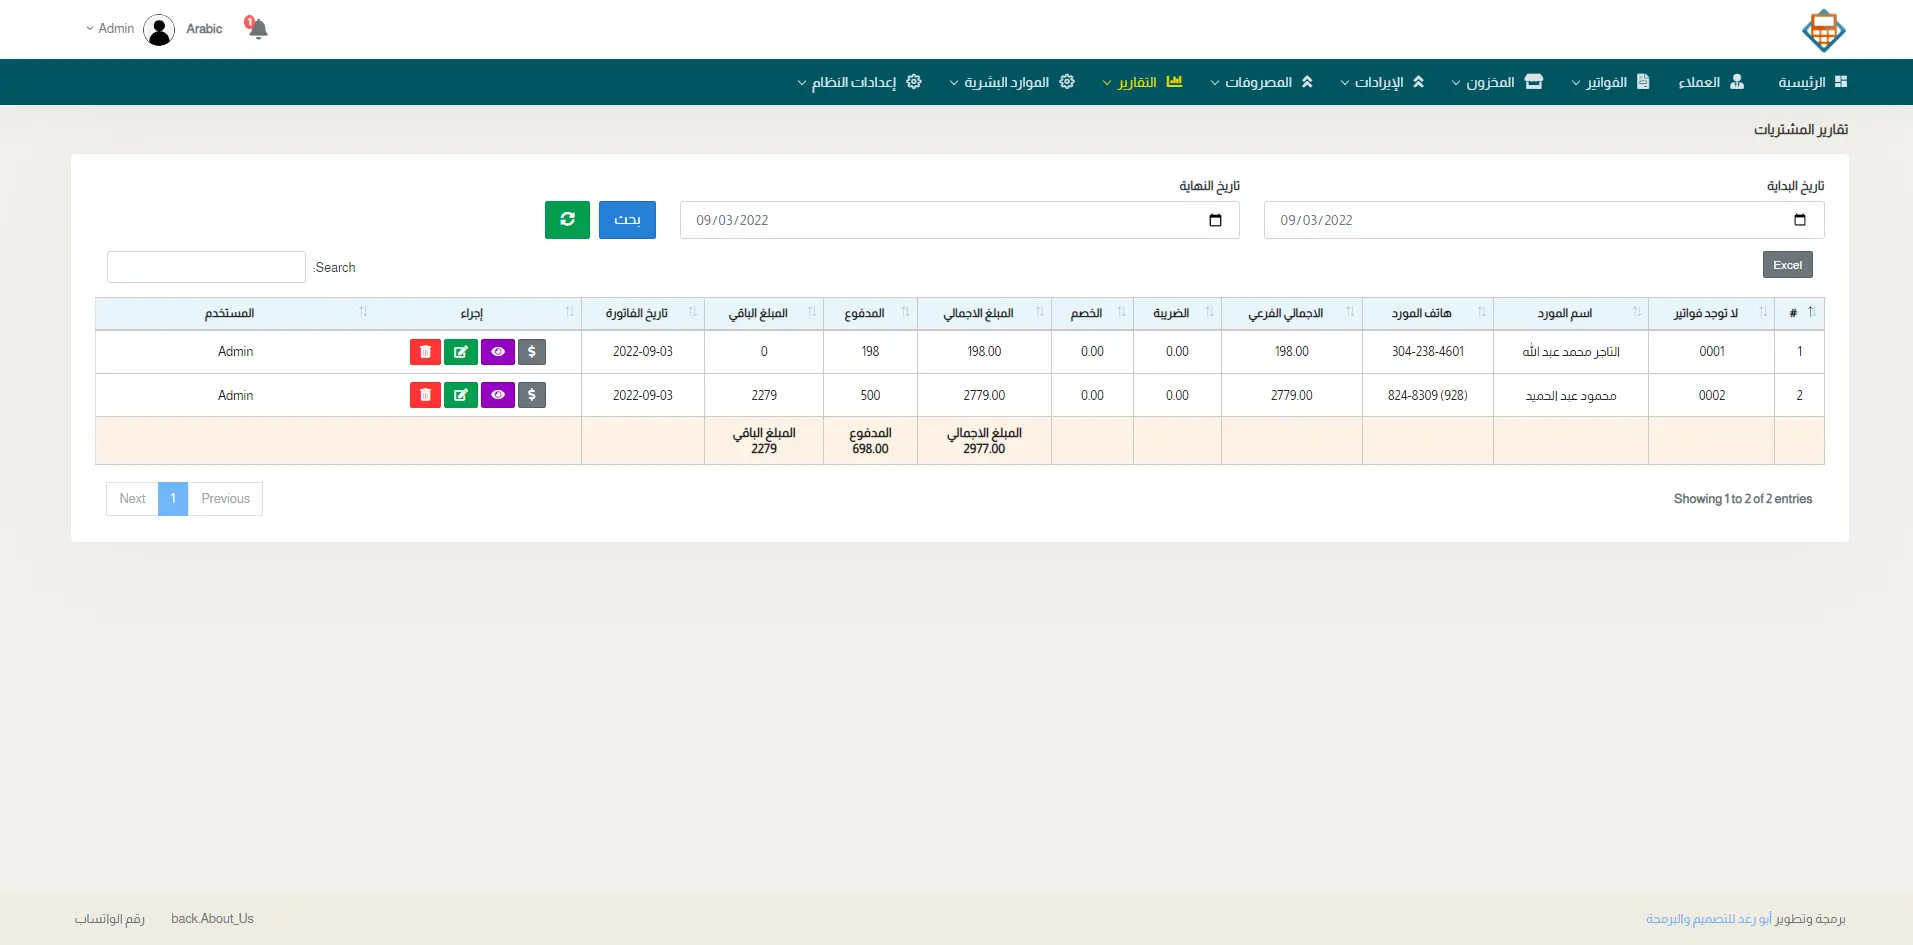Delete invoice 0001 using the red trash icon

pyautogui.click(x=425, y=352)
